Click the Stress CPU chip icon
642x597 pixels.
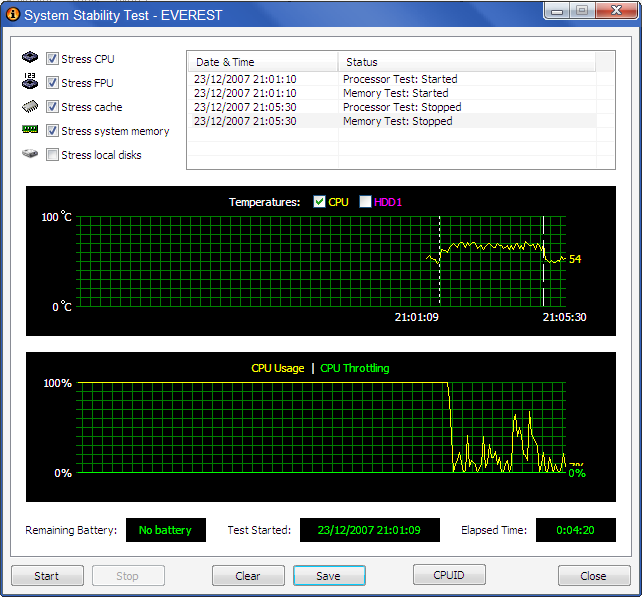[30, 57]
